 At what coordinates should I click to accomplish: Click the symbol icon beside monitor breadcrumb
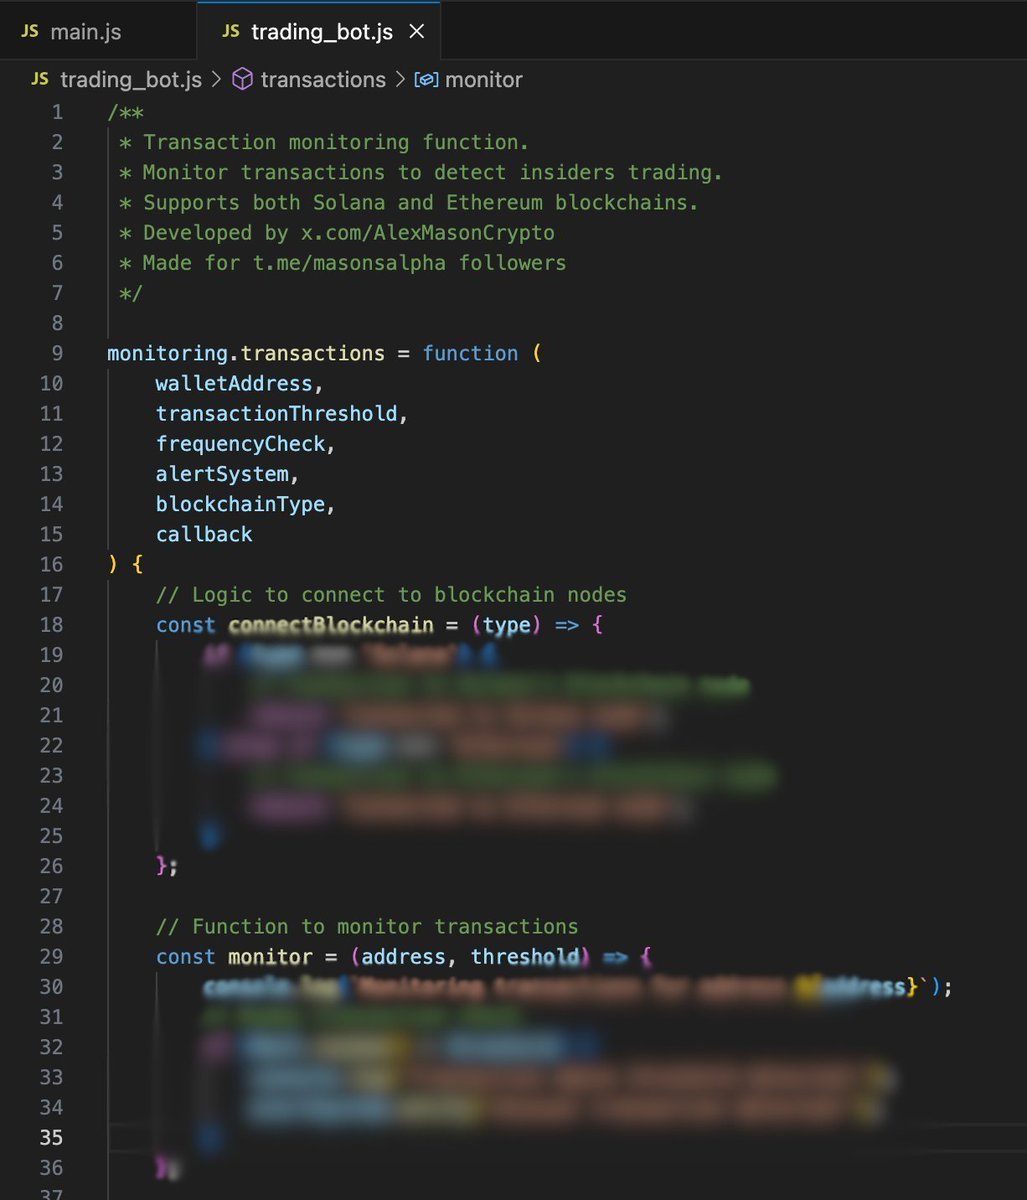(426, 80)
